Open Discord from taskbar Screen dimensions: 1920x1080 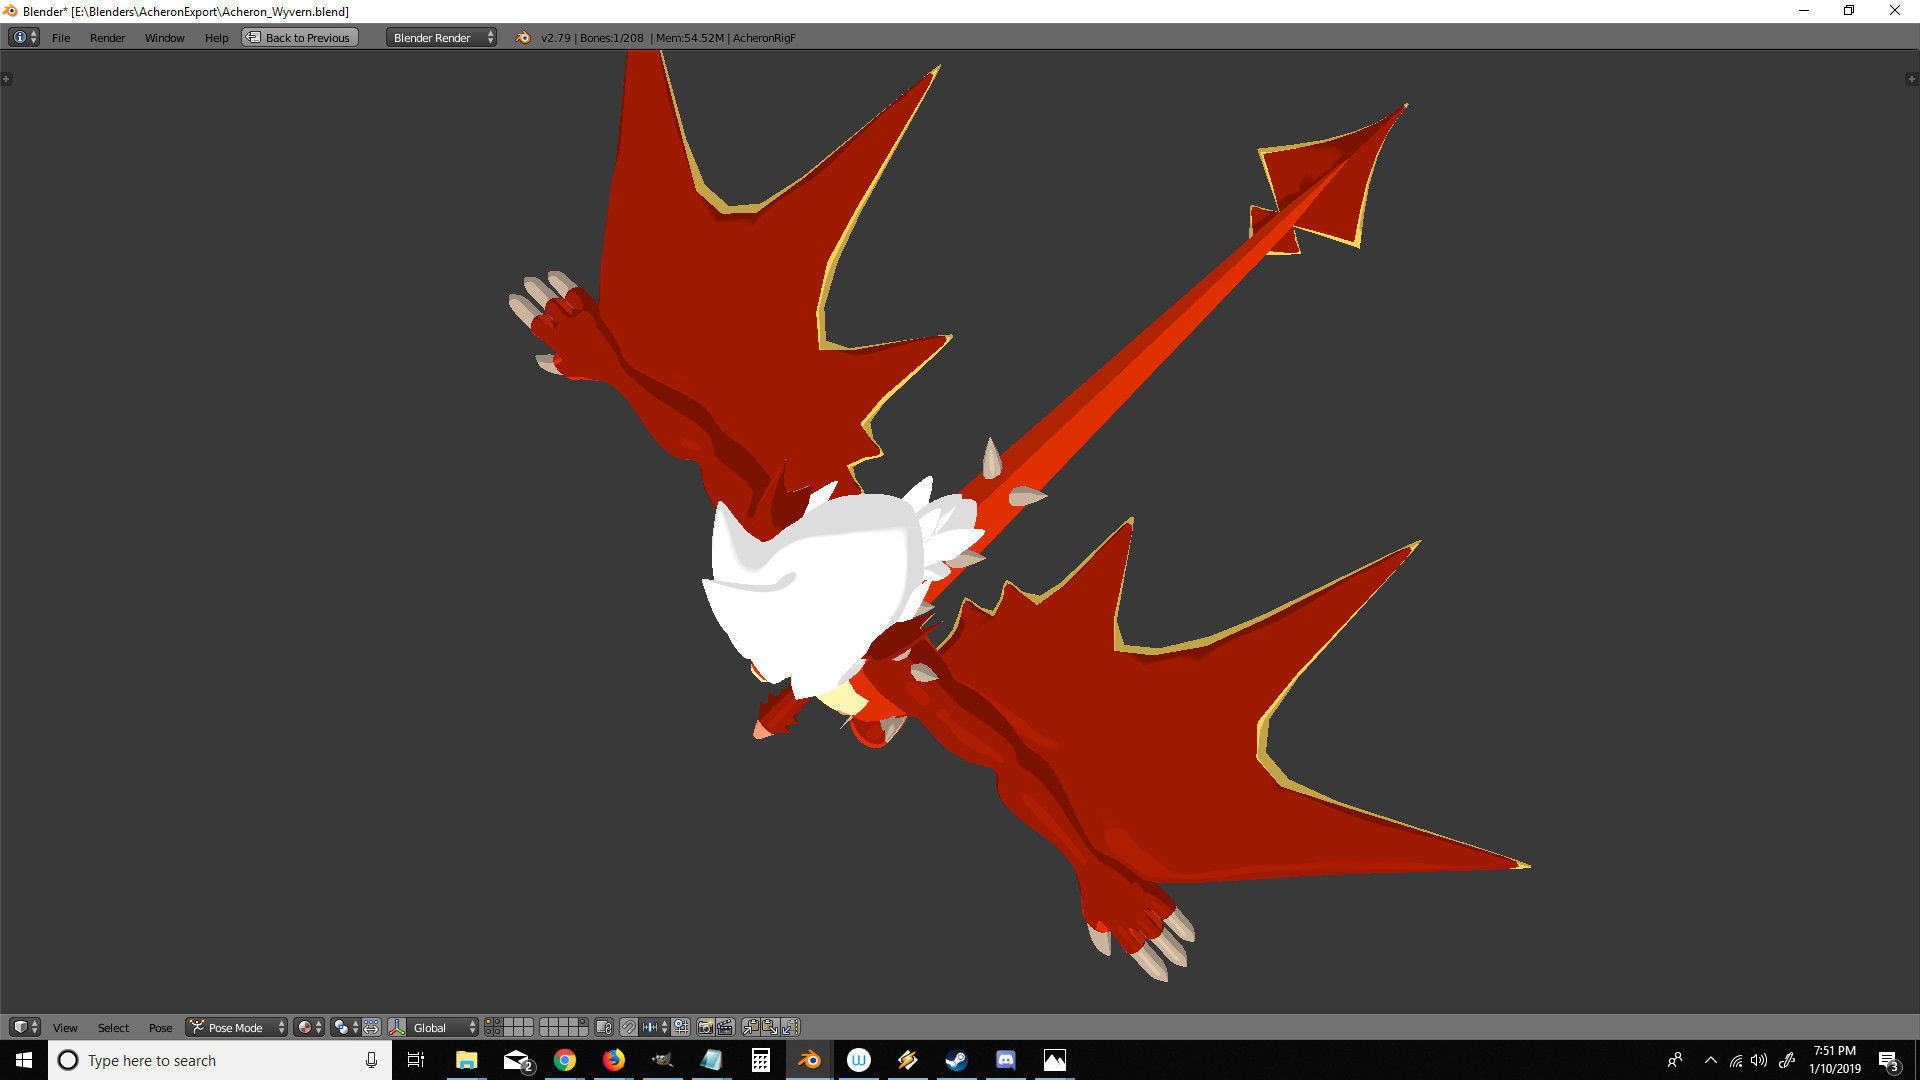[1005, 1060]
